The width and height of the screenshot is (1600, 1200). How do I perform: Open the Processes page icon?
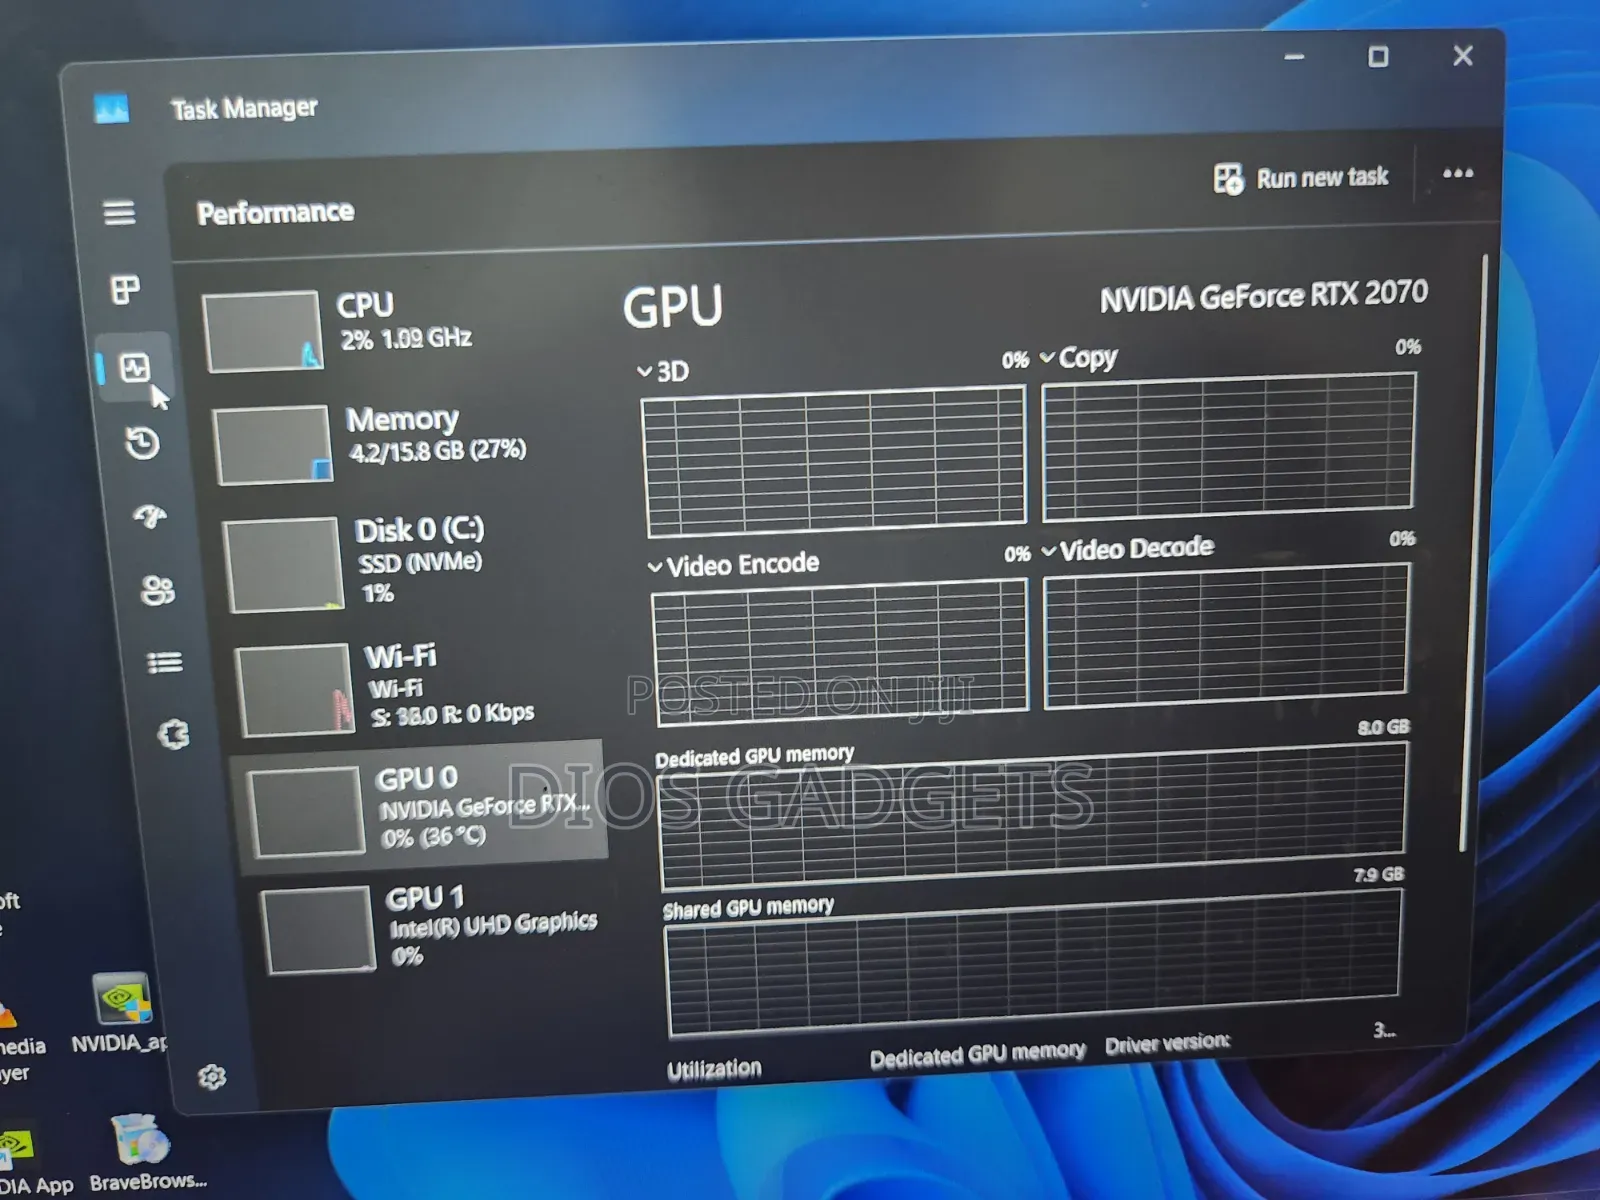[125, 290]
